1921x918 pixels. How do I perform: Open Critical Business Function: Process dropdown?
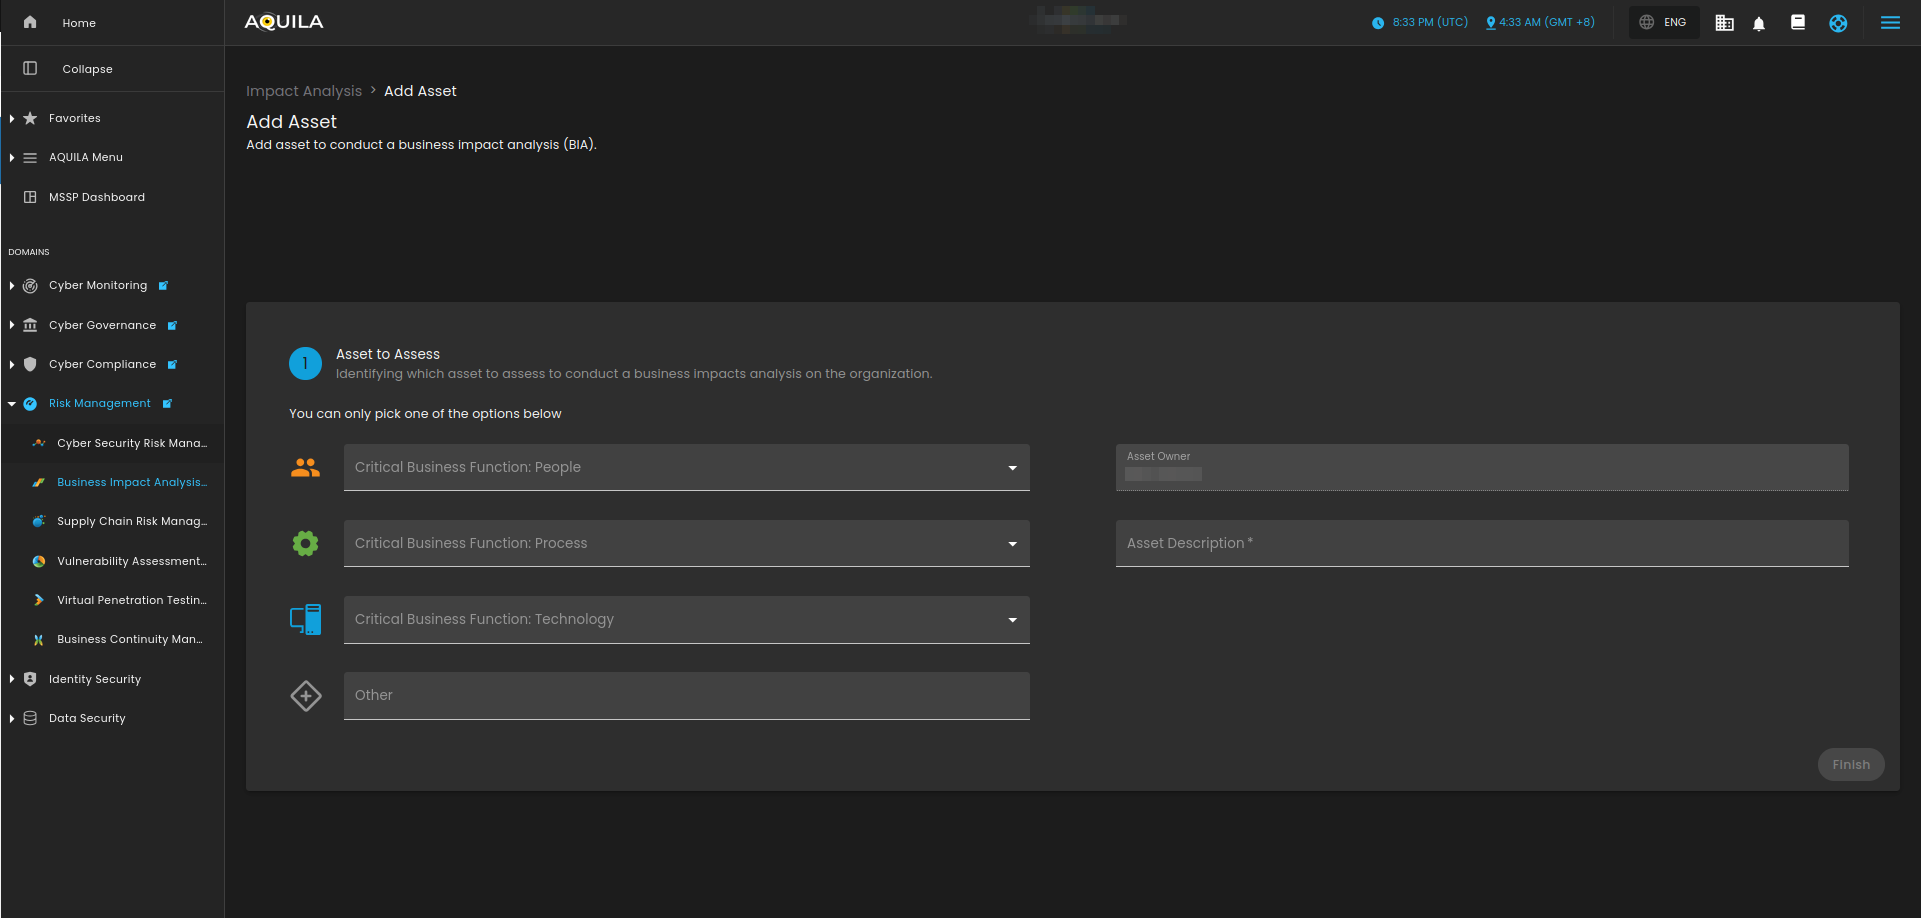click(x=686, y=543)
